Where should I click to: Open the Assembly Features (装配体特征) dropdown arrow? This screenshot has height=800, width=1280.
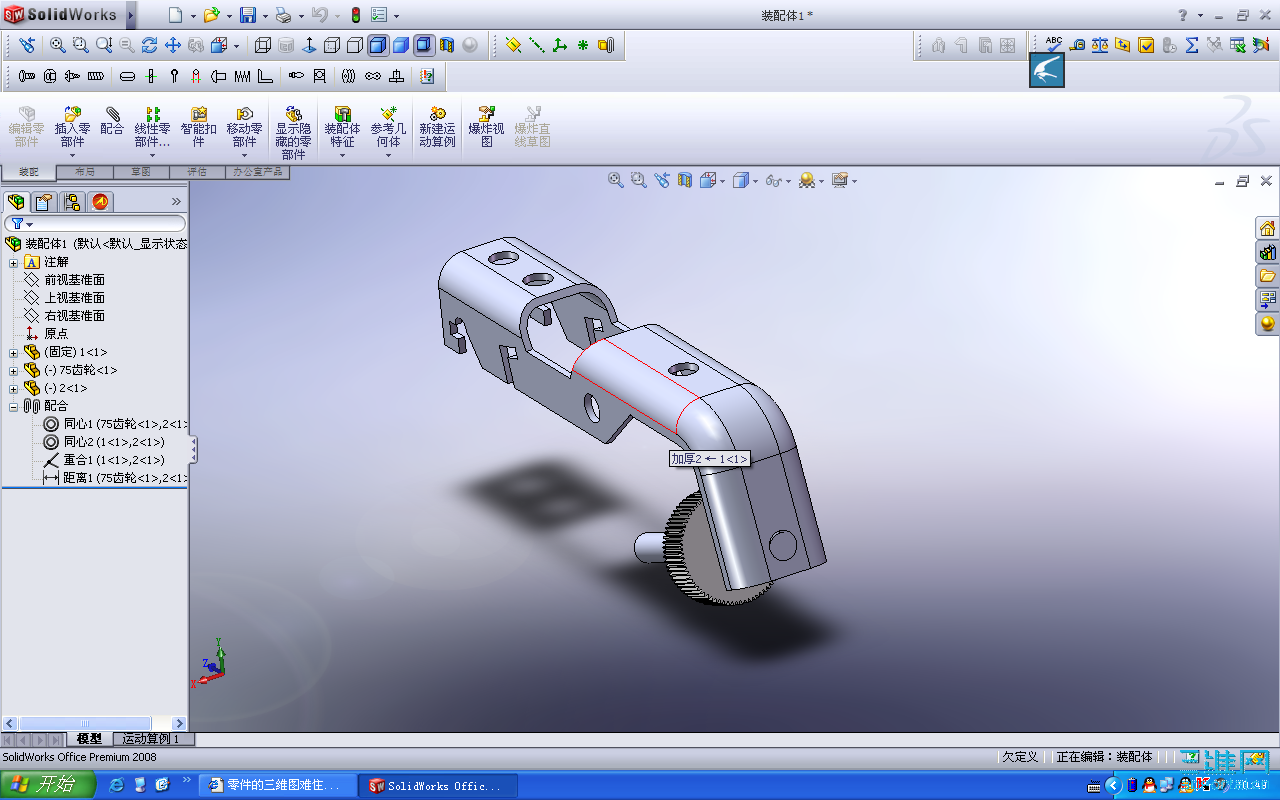click(x=342, y=155)
